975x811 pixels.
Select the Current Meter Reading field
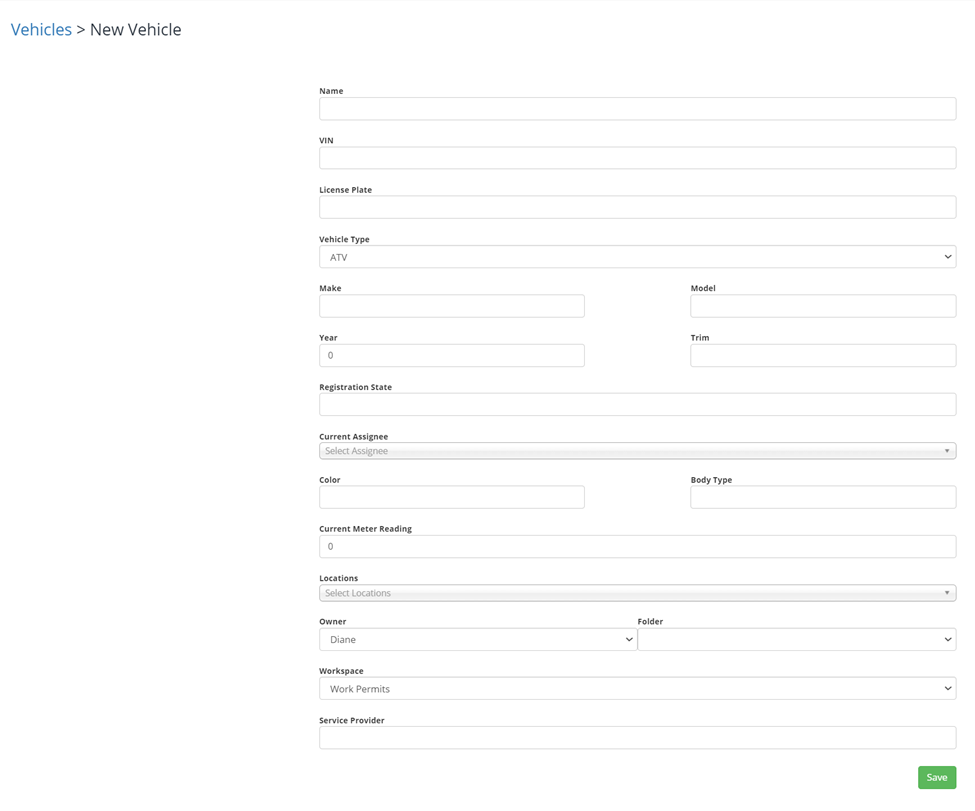click(637, 546)
